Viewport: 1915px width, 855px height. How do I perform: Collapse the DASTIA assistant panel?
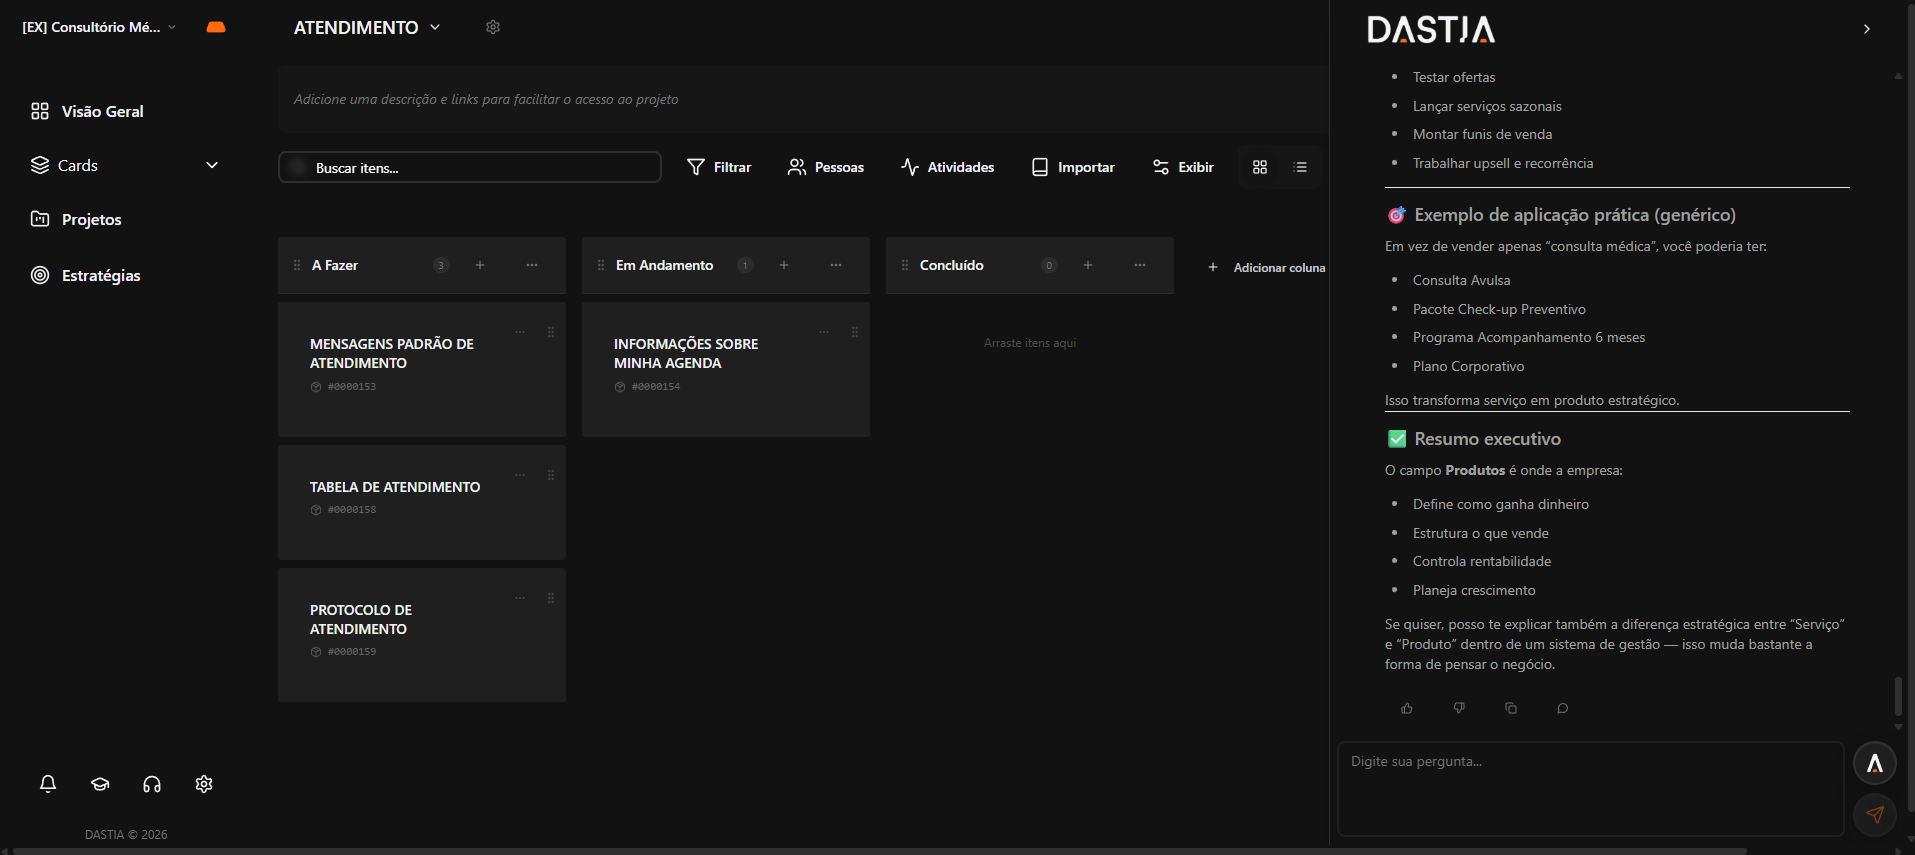1866,29
